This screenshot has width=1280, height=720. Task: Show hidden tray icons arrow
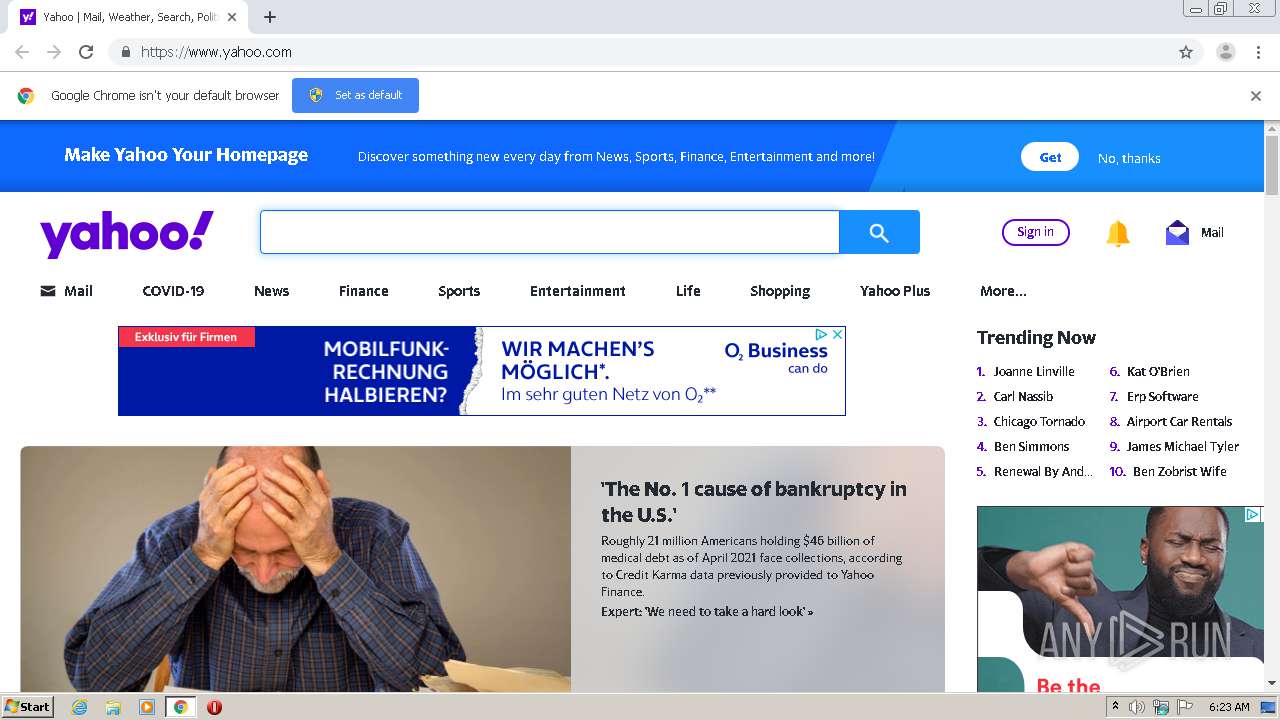(x=1115, y=706)
